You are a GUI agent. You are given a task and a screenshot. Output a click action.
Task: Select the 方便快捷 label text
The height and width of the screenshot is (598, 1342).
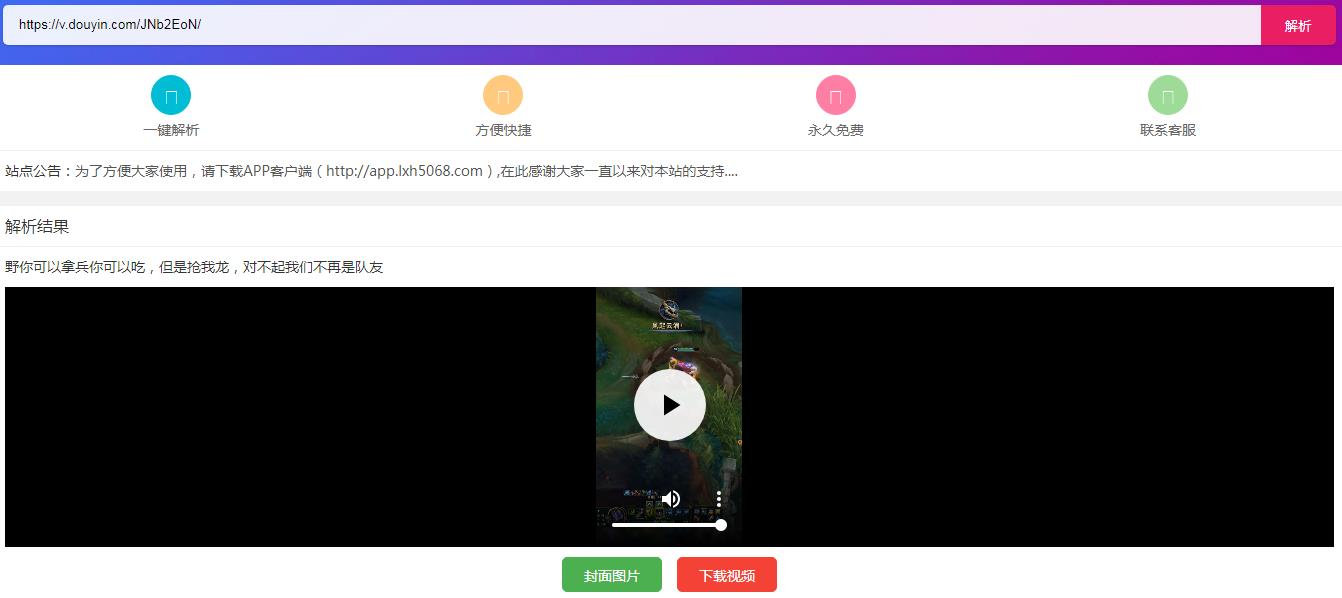[503, 130]
